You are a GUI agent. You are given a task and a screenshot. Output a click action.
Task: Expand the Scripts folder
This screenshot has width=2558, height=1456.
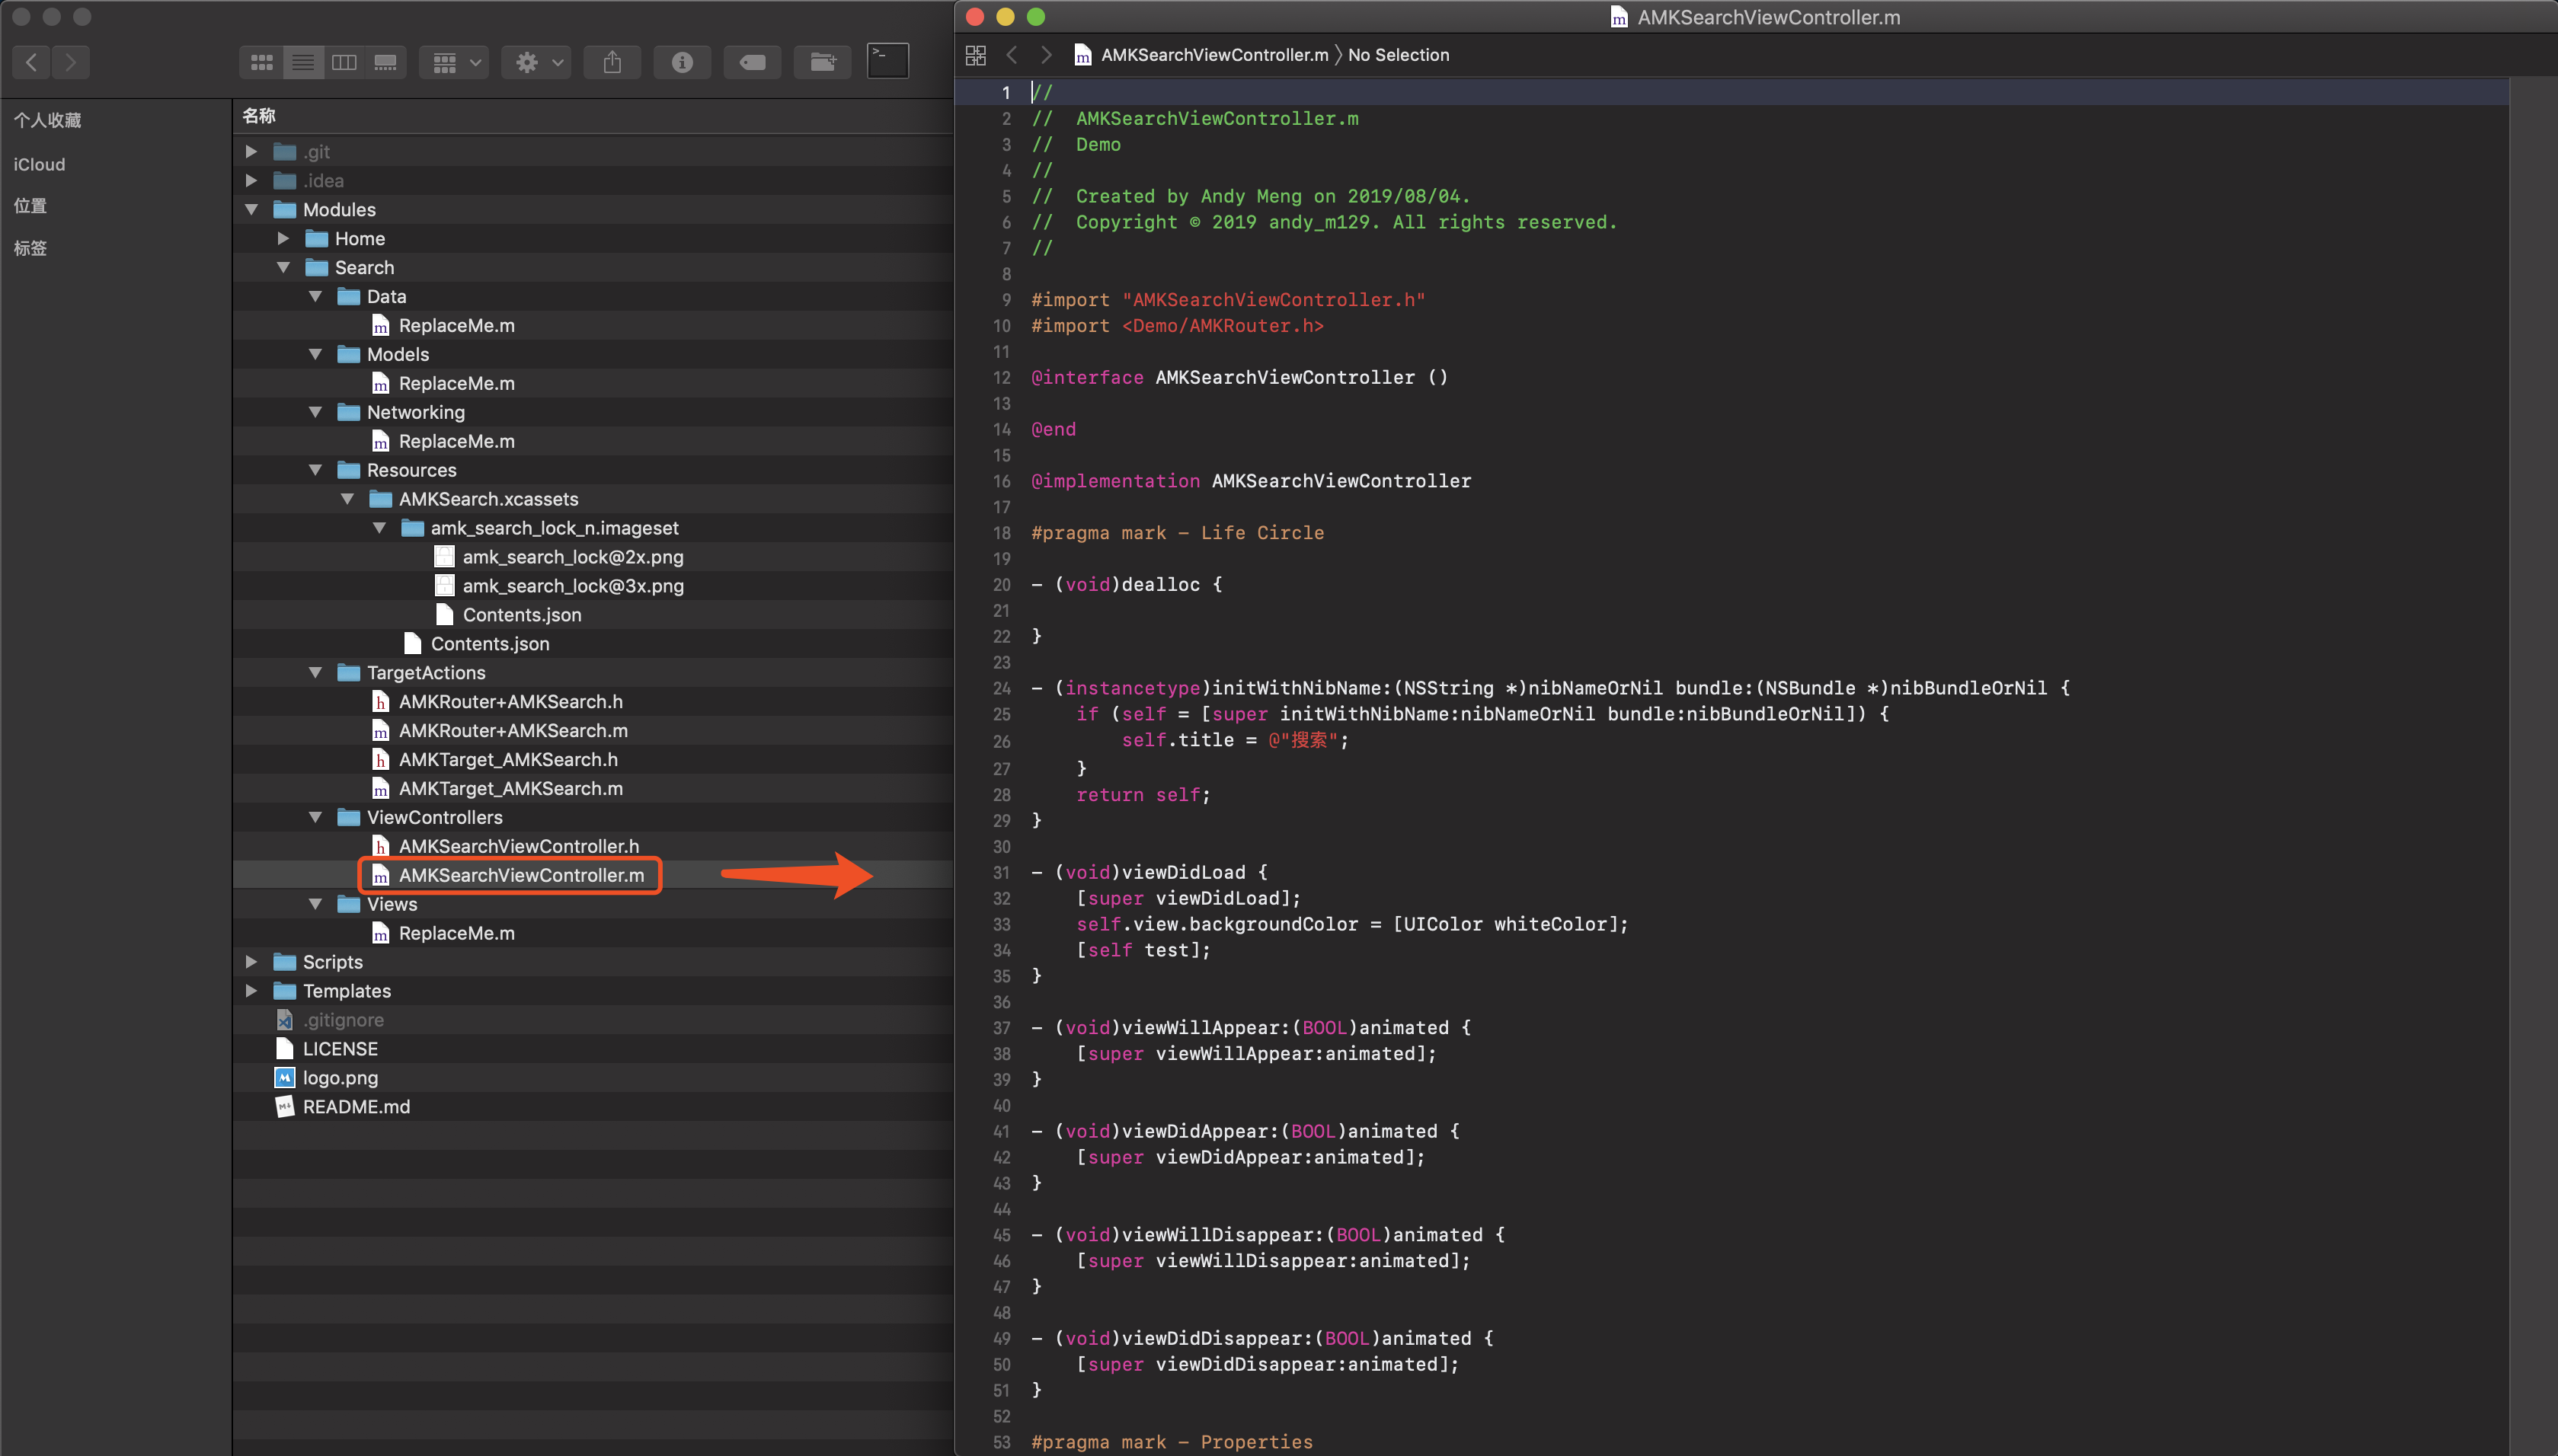252,962
